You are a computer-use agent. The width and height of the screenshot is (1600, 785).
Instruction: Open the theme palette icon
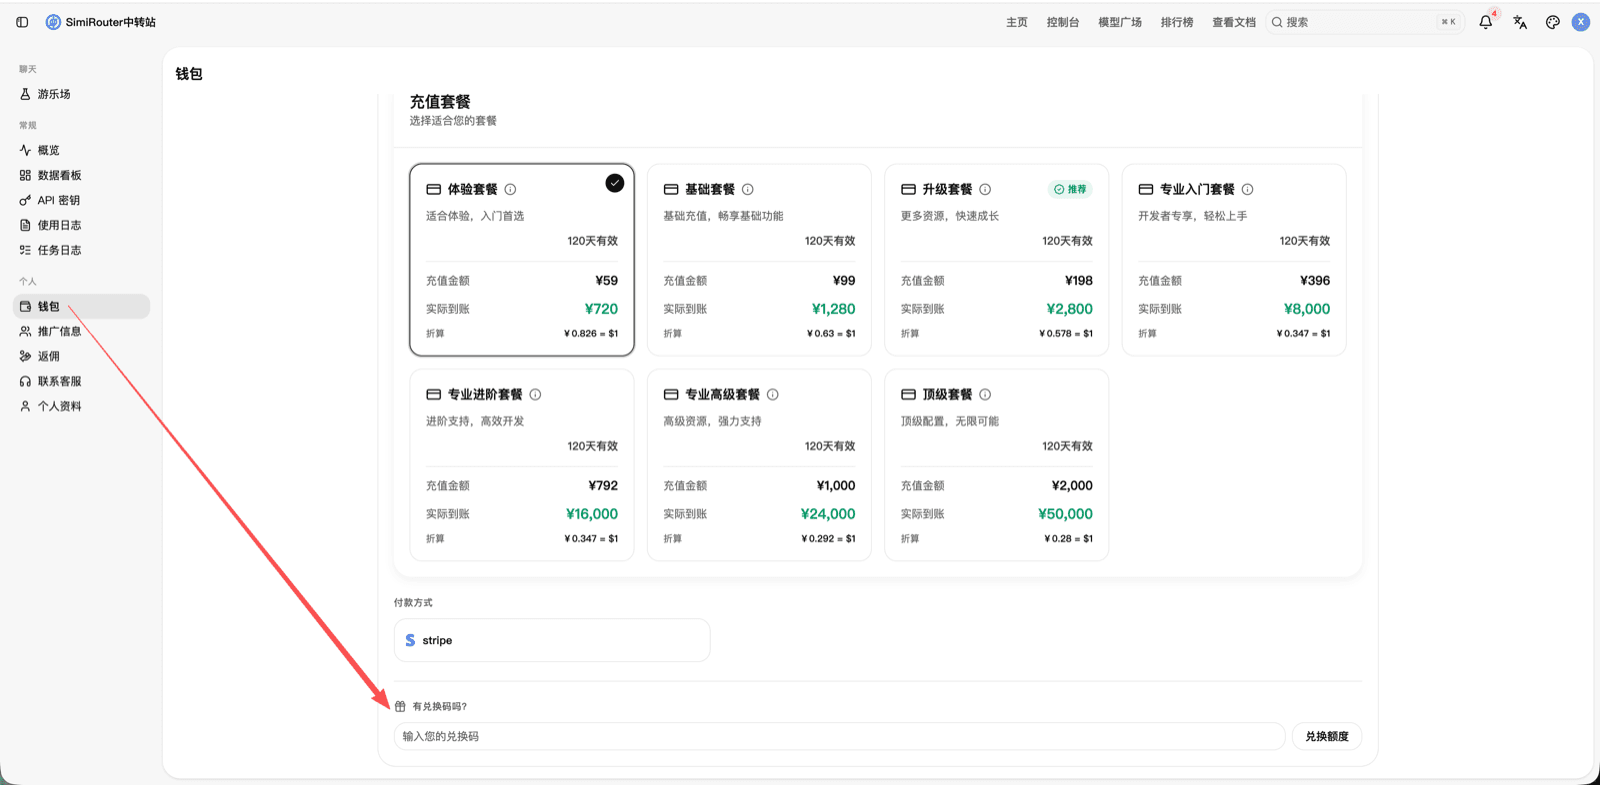pos(1553,22)
